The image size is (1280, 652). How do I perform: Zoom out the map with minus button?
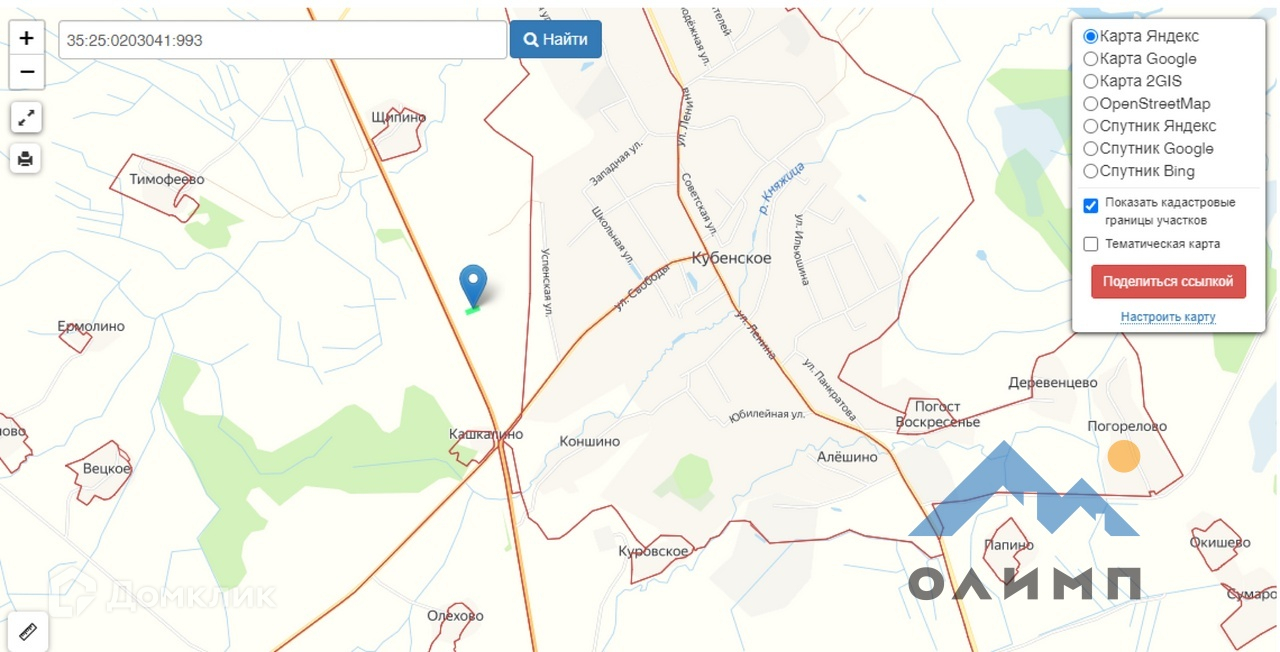pos(26,72)
